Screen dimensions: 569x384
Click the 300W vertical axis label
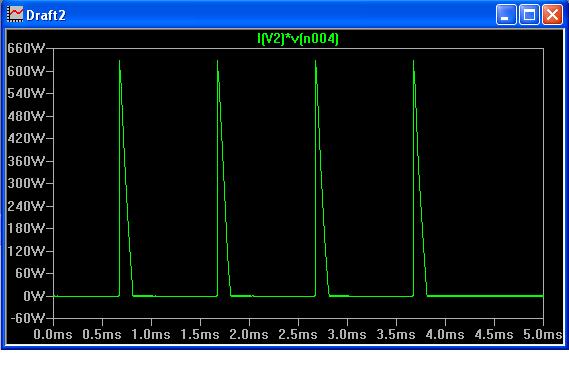point(26,183)
